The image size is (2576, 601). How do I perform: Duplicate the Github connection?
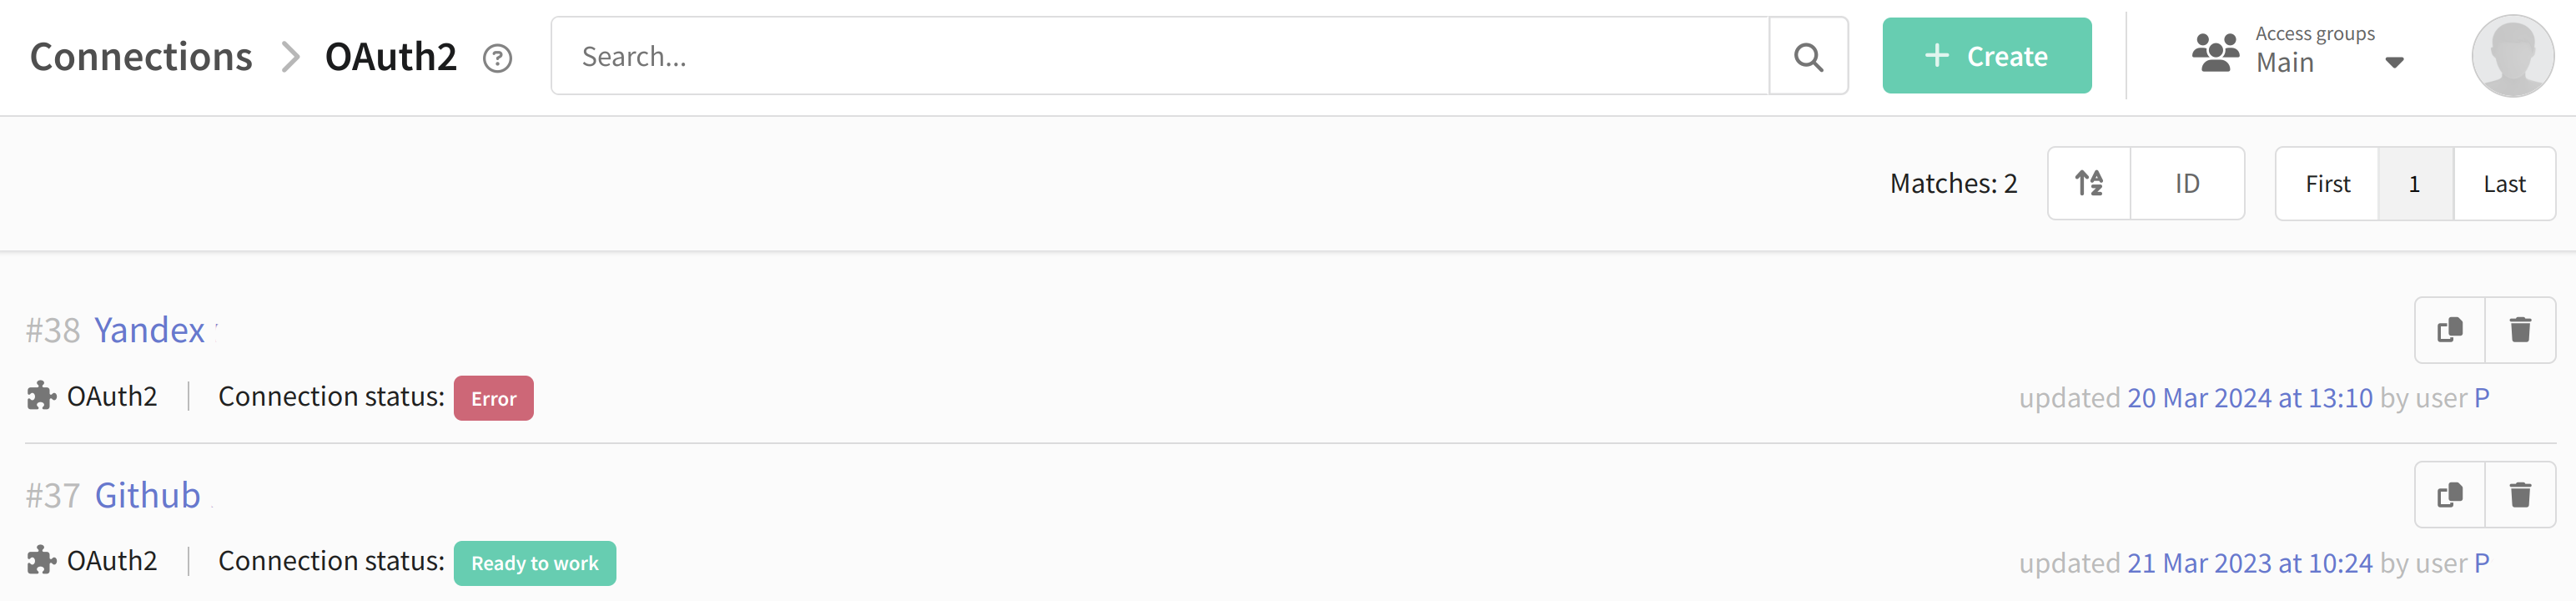(2449, 495)
